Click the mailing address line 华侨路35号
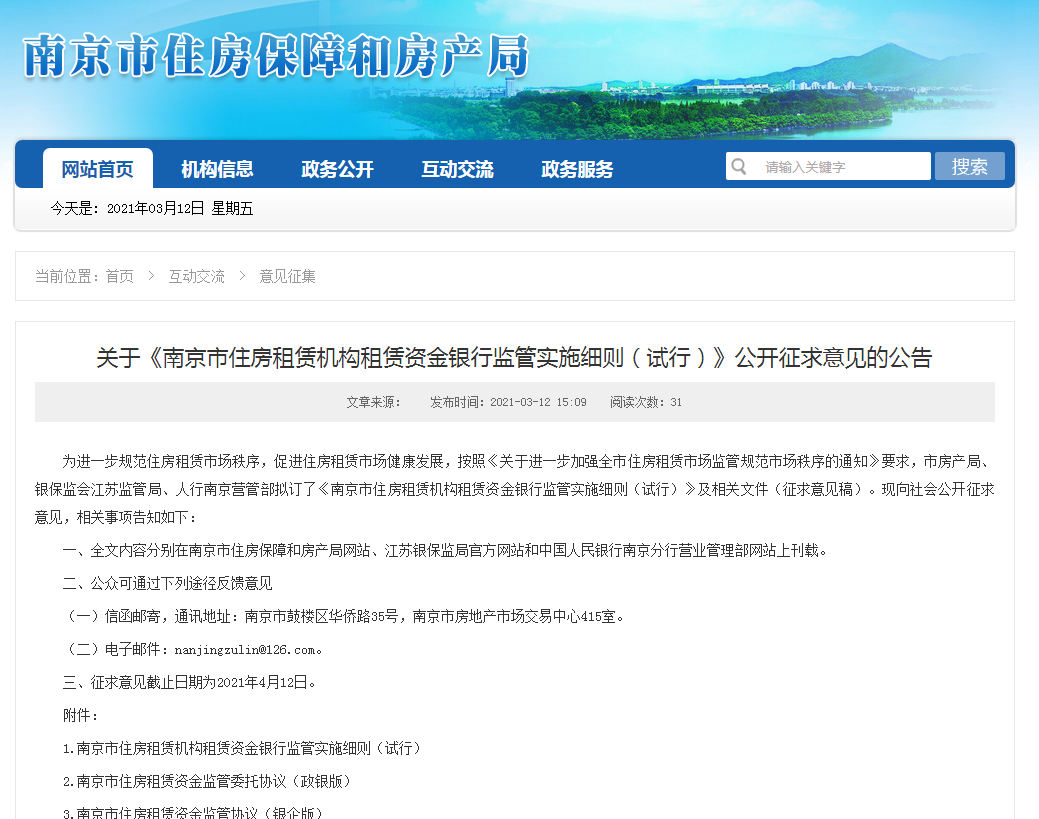Image resolution: width=1039 pixels, height=819 pixels. 344,617
